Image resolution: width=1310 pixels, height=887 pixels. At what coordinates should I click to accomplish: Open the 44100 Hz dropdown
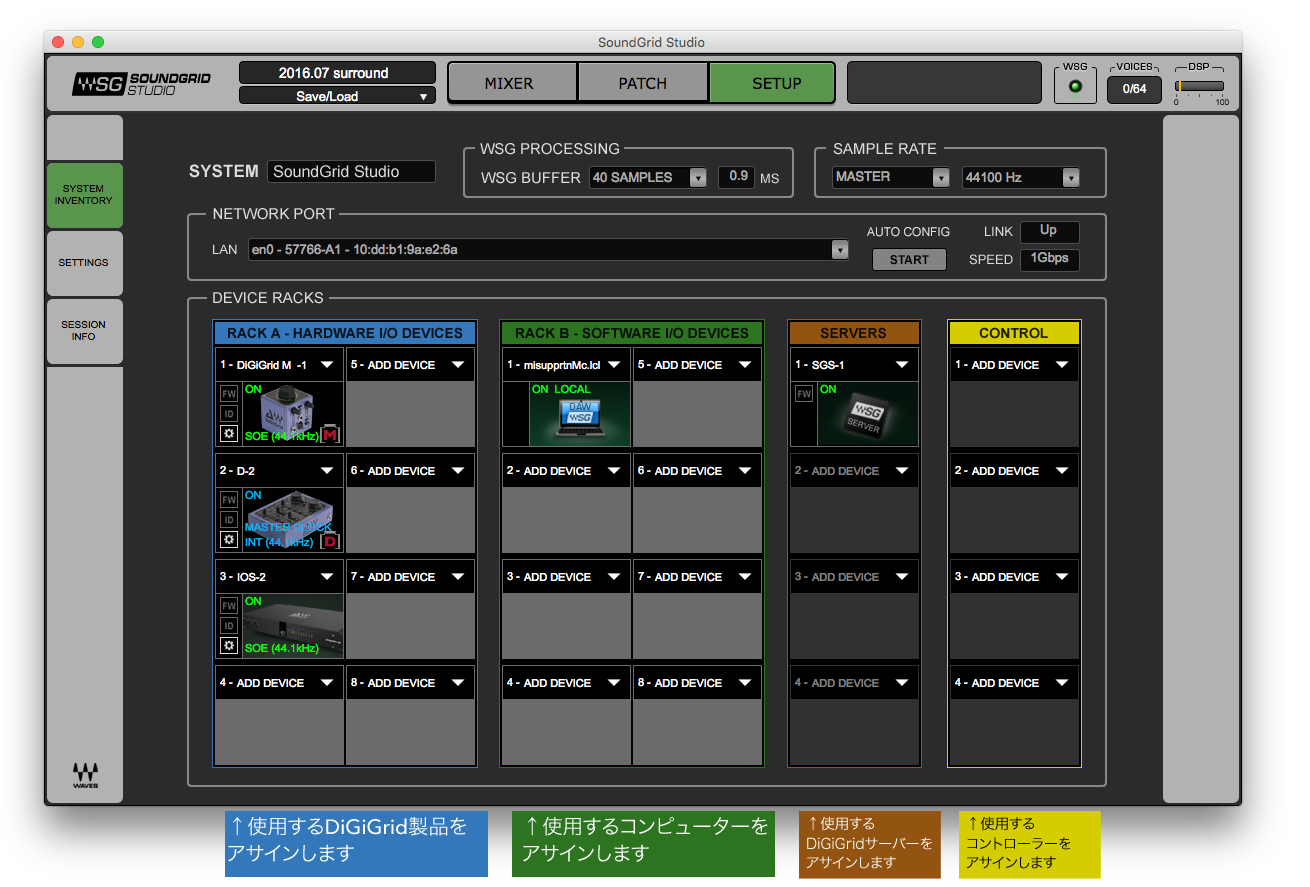click(x=1021, y=177)
